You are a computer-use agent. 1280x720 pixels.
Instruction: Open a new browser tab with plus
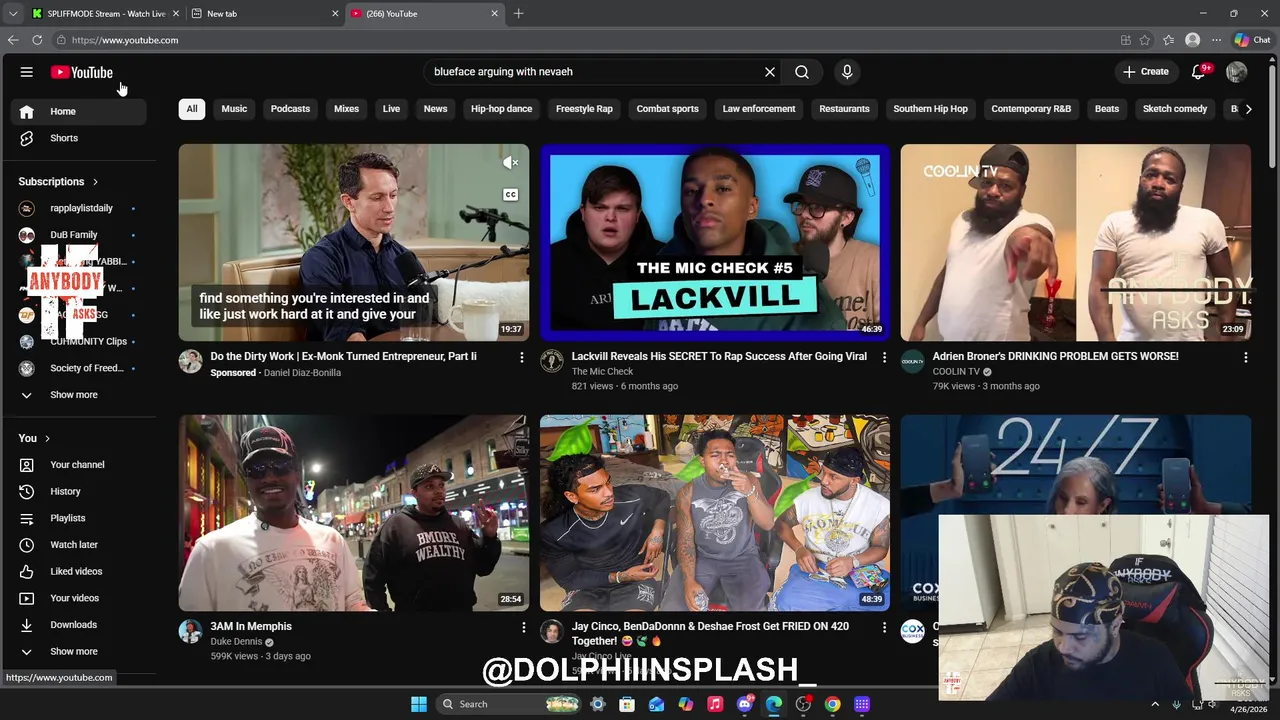[x=518, y=14]
